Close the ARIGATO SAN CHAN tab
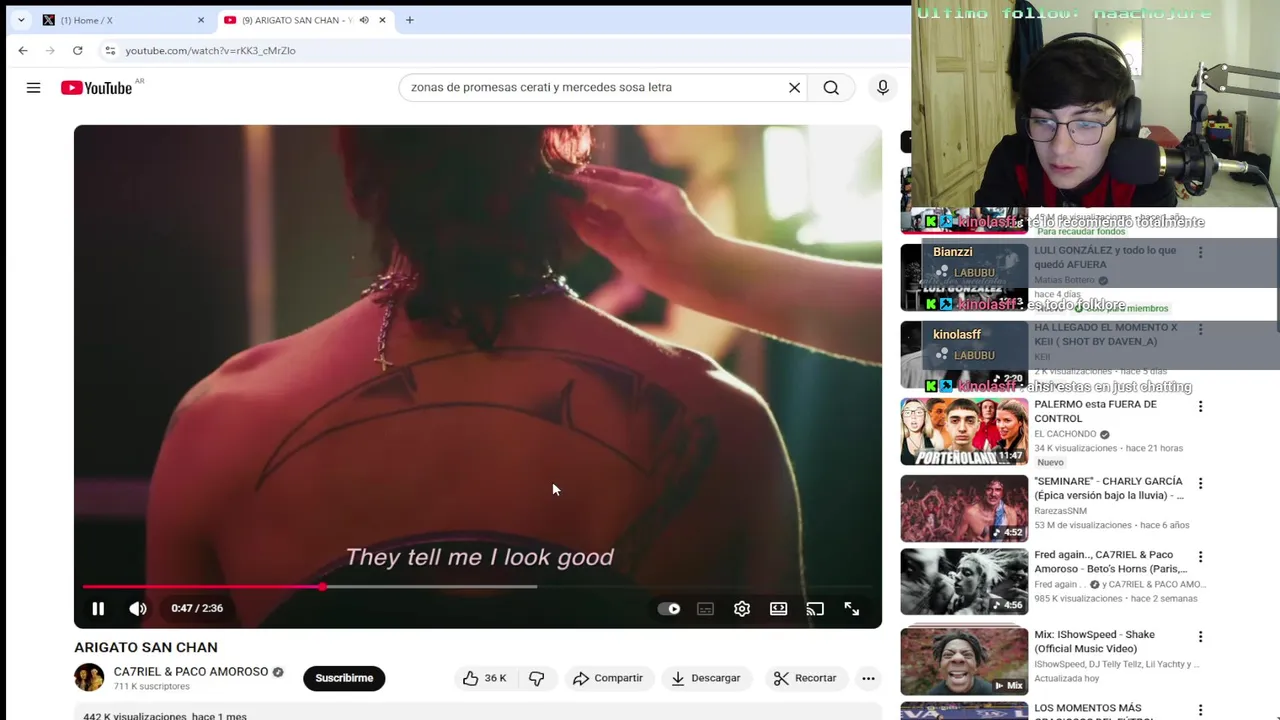This screenshot has height=720, width=1280. (x=382, y=20)
